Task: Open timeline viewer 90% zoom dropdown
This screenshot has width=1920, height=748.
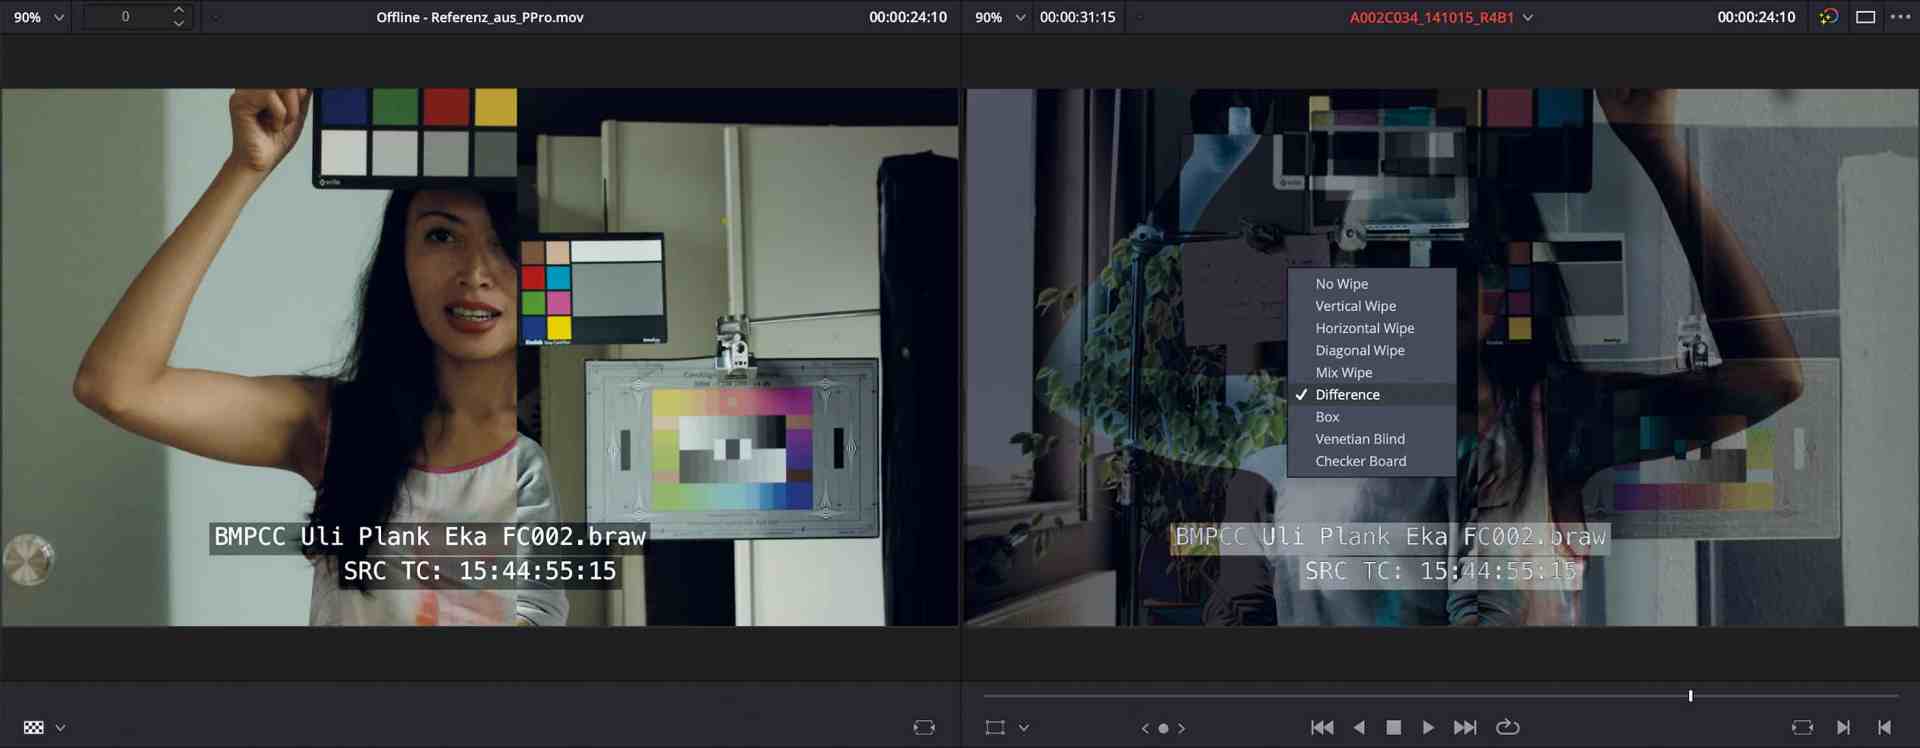Action: tap(1000, 17)
